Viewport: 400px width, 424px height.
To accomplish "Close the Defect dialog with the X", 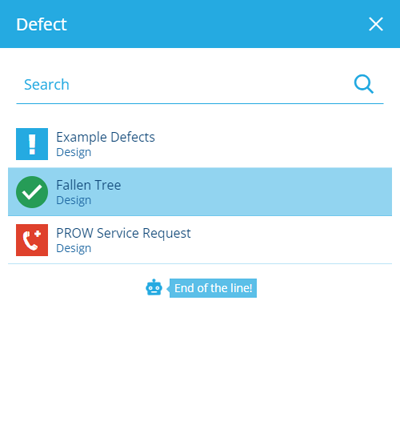I will [x=376, y=24].
